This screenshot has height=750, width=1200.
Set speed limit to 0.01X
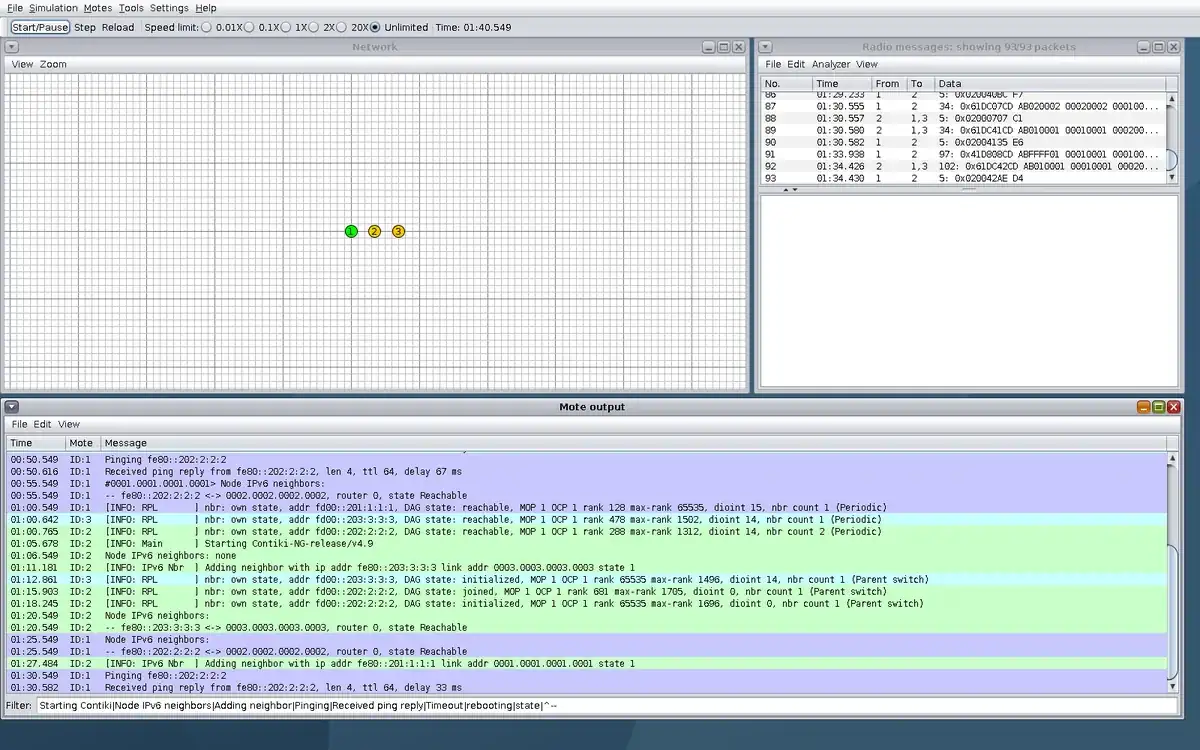pyautogui.click(x=207, y=27)
